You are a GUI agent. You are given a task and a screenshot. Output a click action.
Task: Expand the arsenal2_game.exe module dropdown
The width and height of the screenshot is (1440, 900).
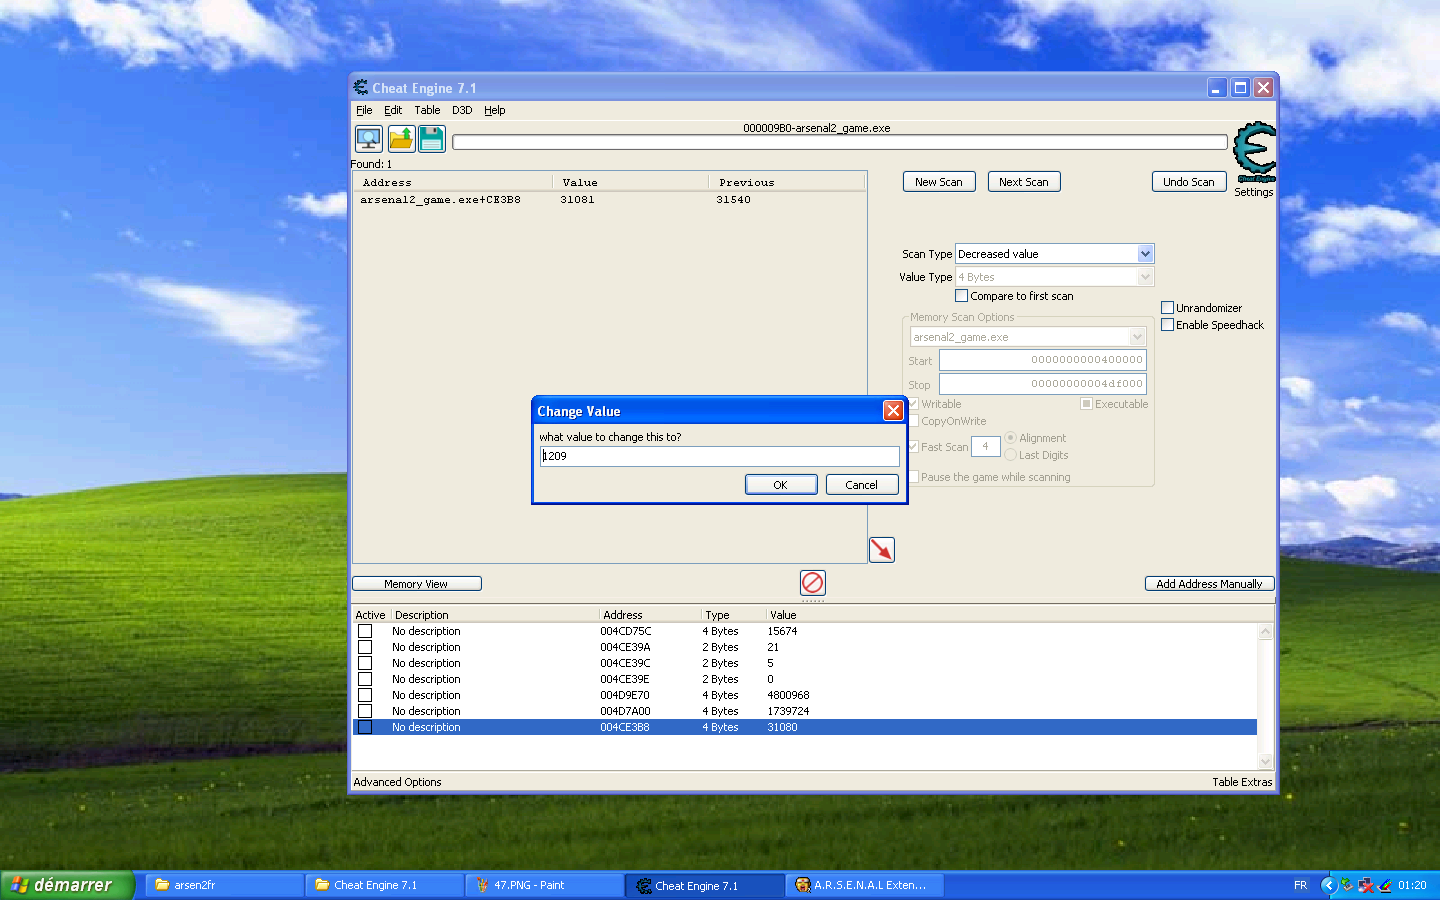pos(1137,337)
